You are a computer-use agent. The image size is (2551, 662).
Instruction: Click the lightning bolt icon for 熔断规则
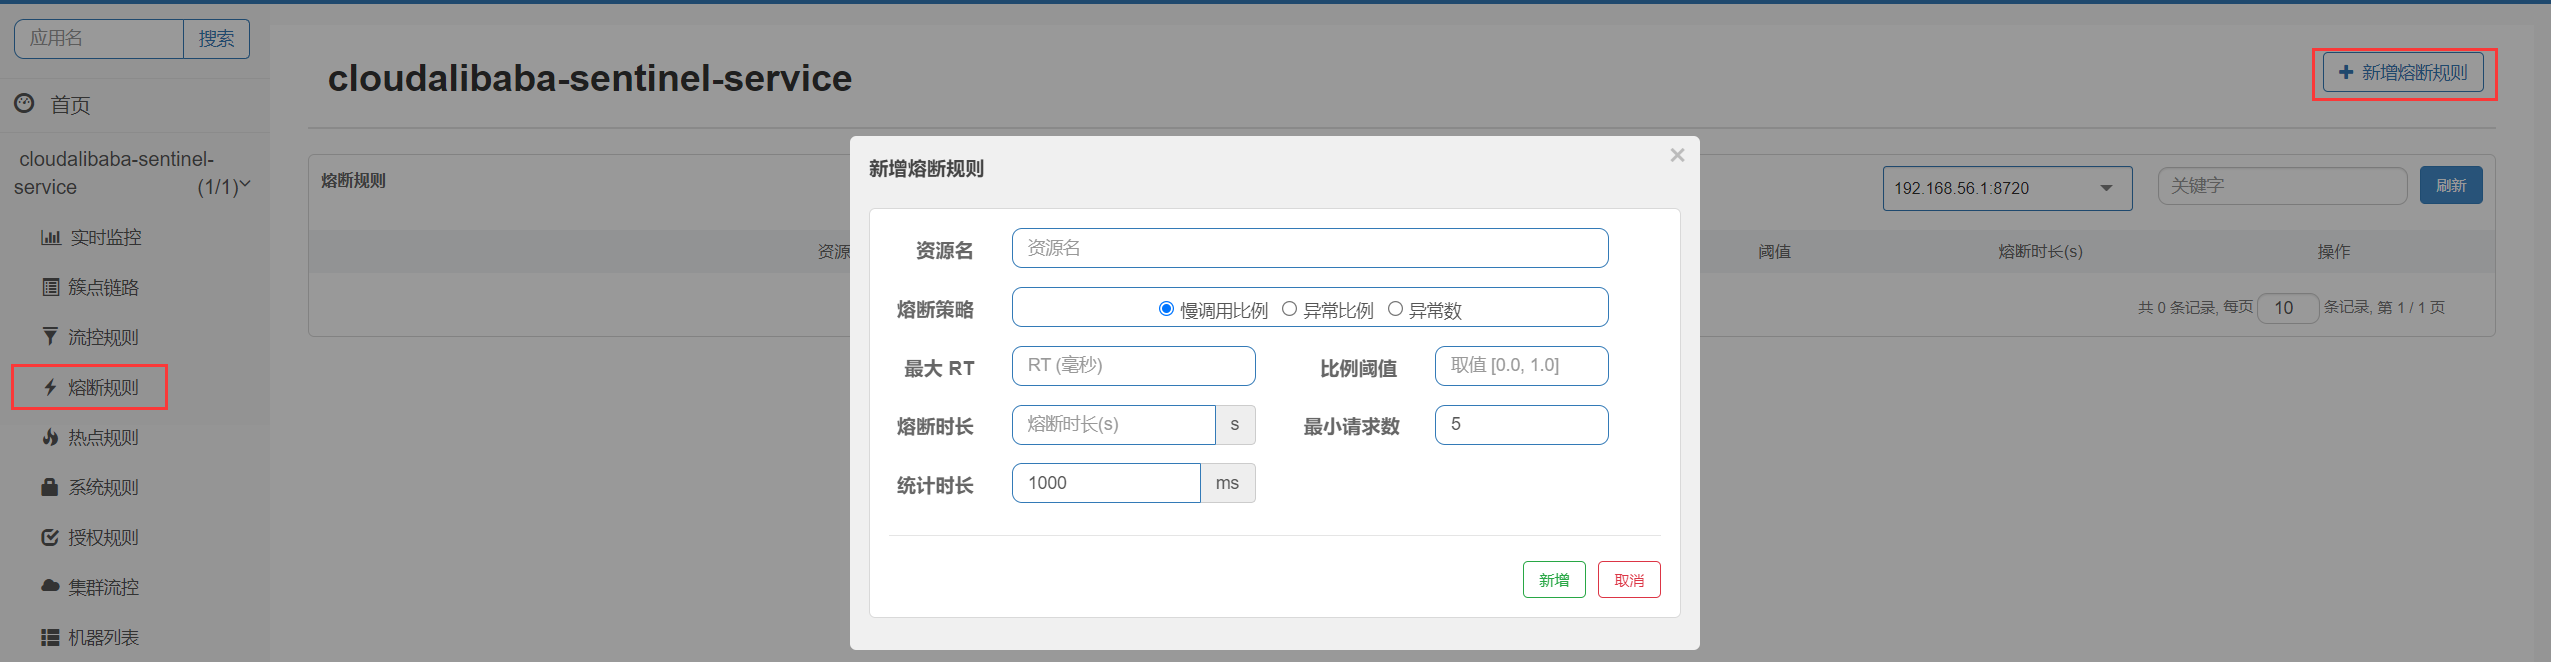[50, 387]
